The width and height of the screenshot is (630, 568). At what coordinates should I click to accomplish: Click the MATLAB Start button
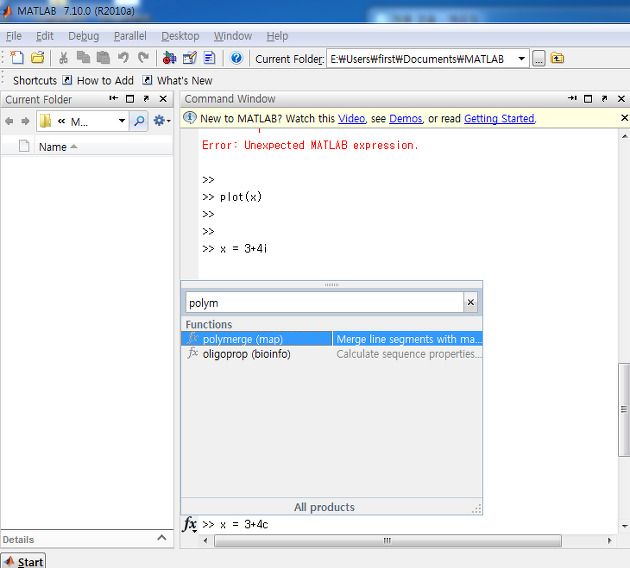pos(23,561)
